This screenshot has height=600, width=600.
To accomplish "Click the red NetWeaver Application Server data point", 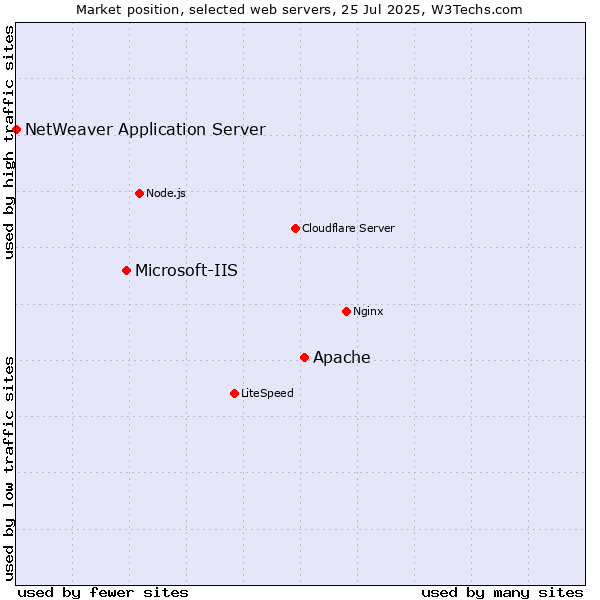I will pyautogui.click(x=16, y=130).
